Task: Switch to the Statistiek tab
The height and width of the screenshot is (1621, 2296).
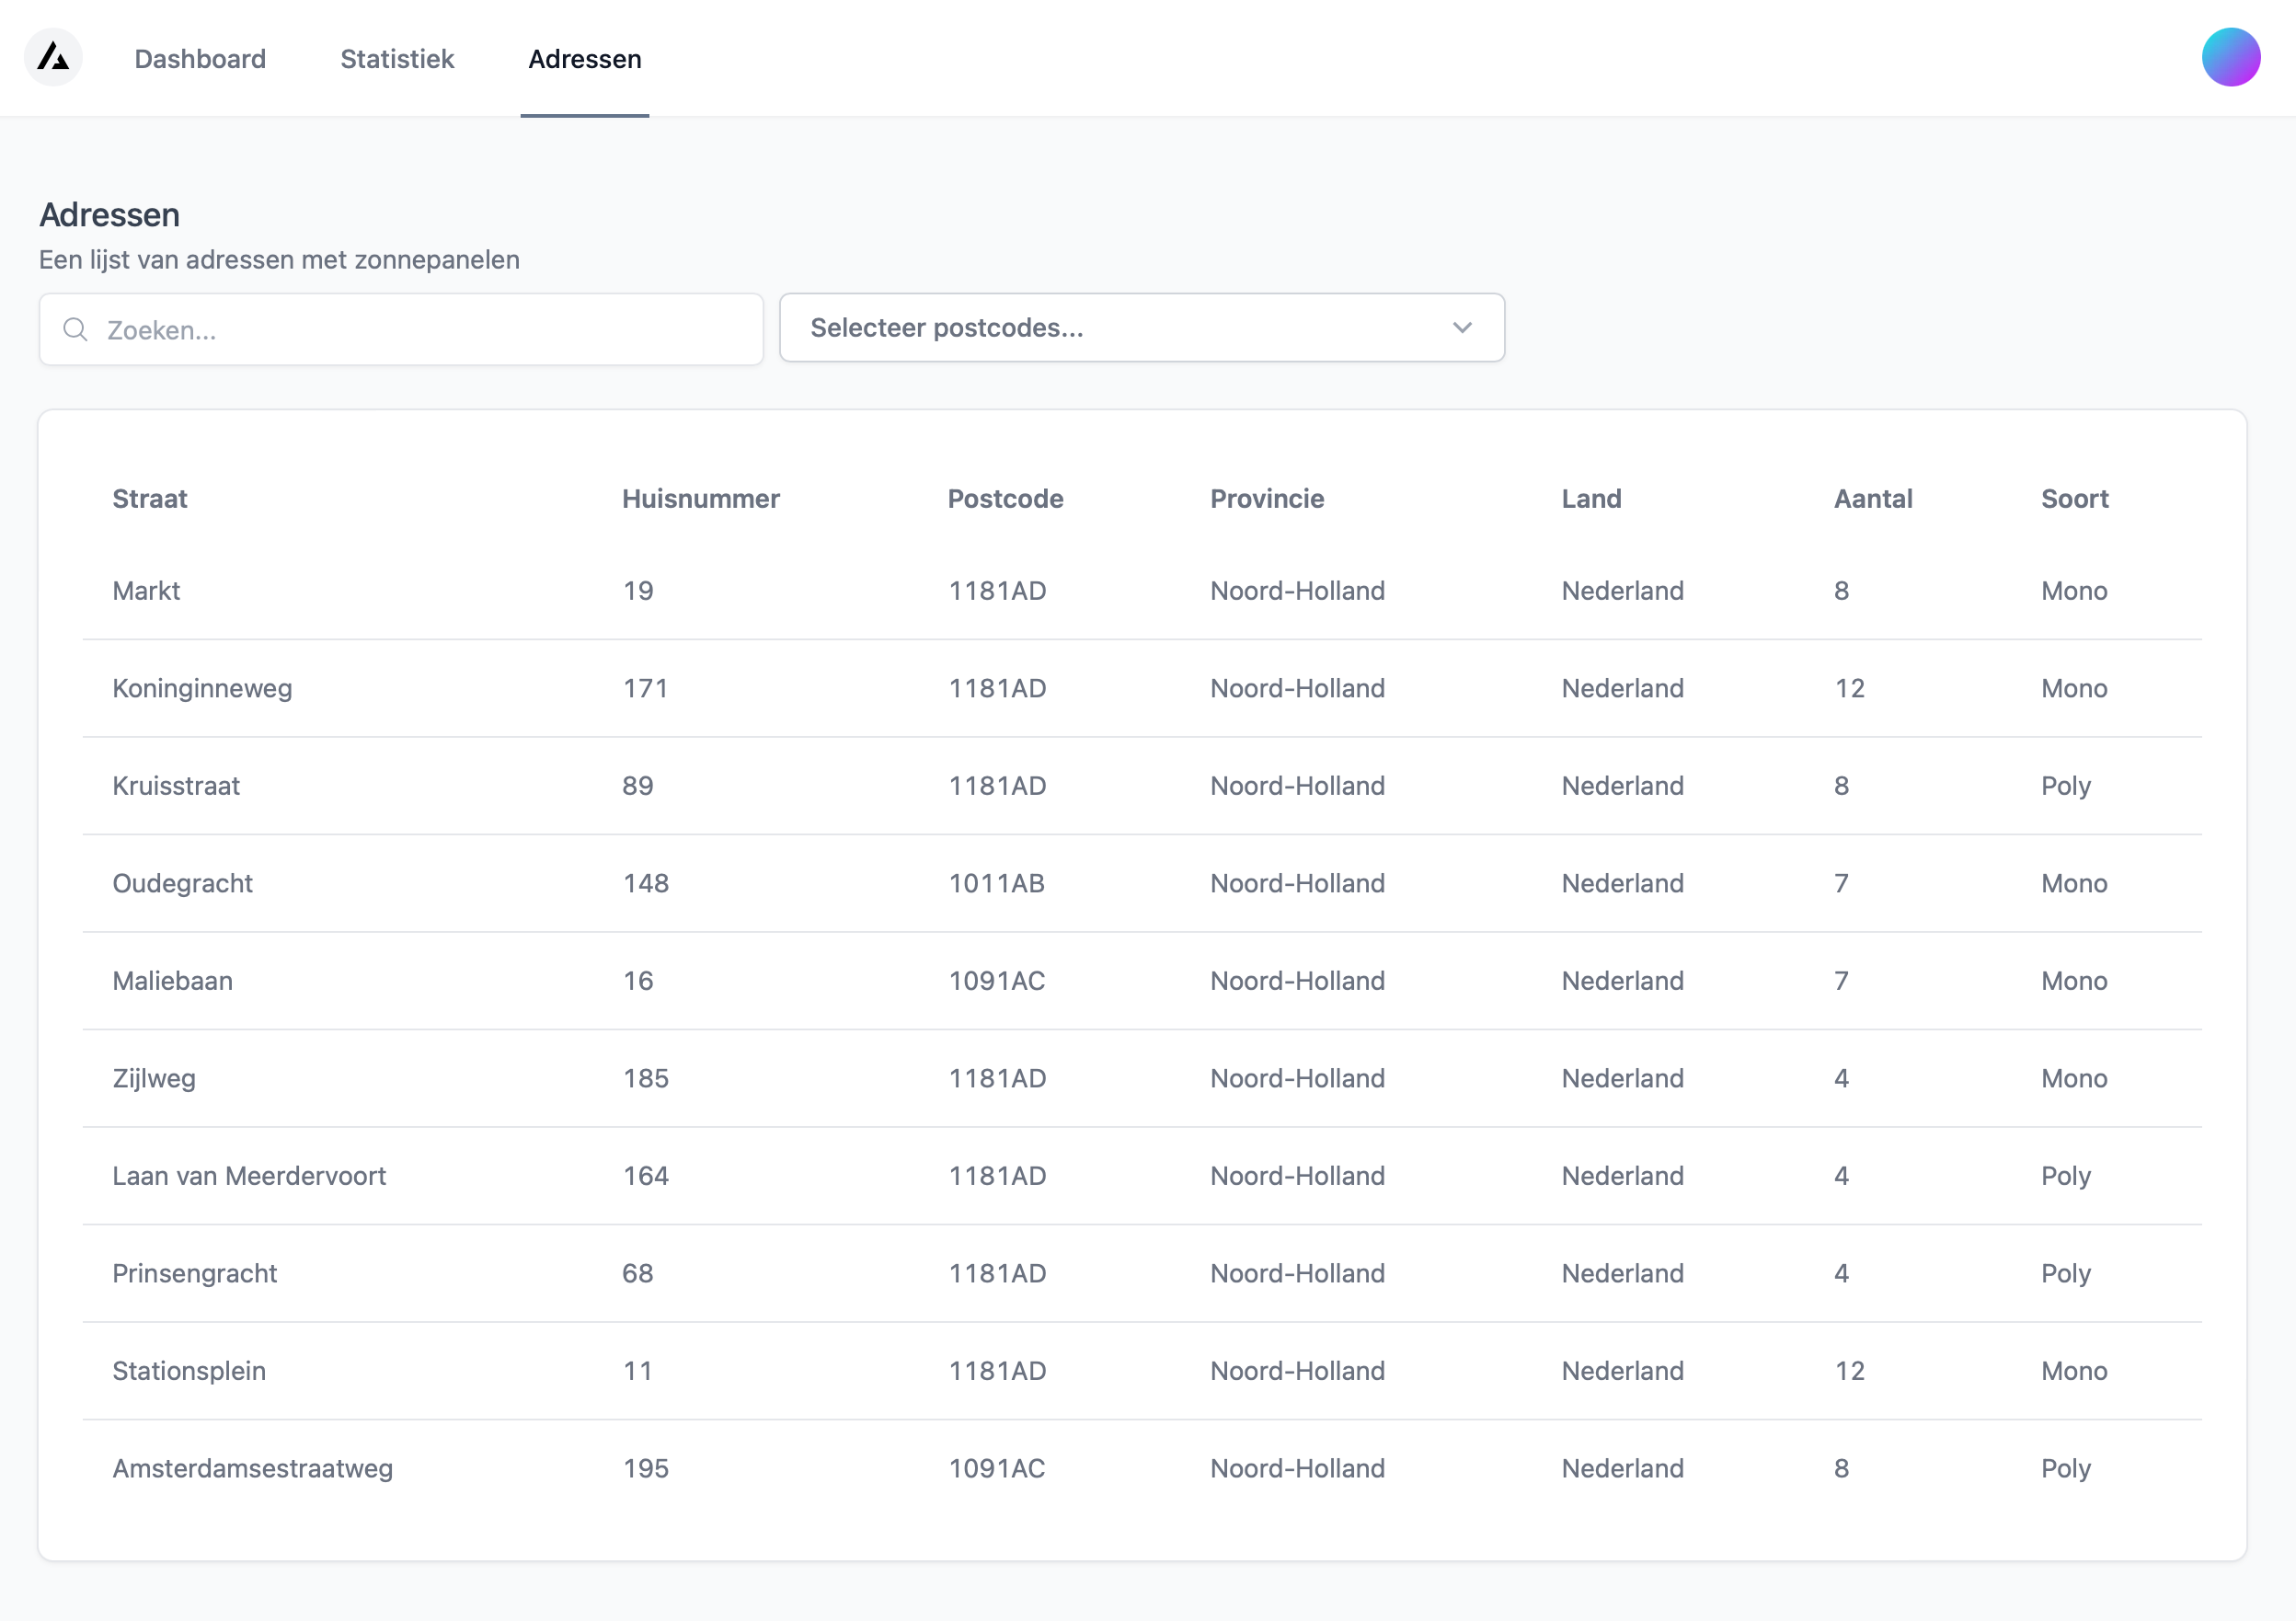Action: click(397, 59)
